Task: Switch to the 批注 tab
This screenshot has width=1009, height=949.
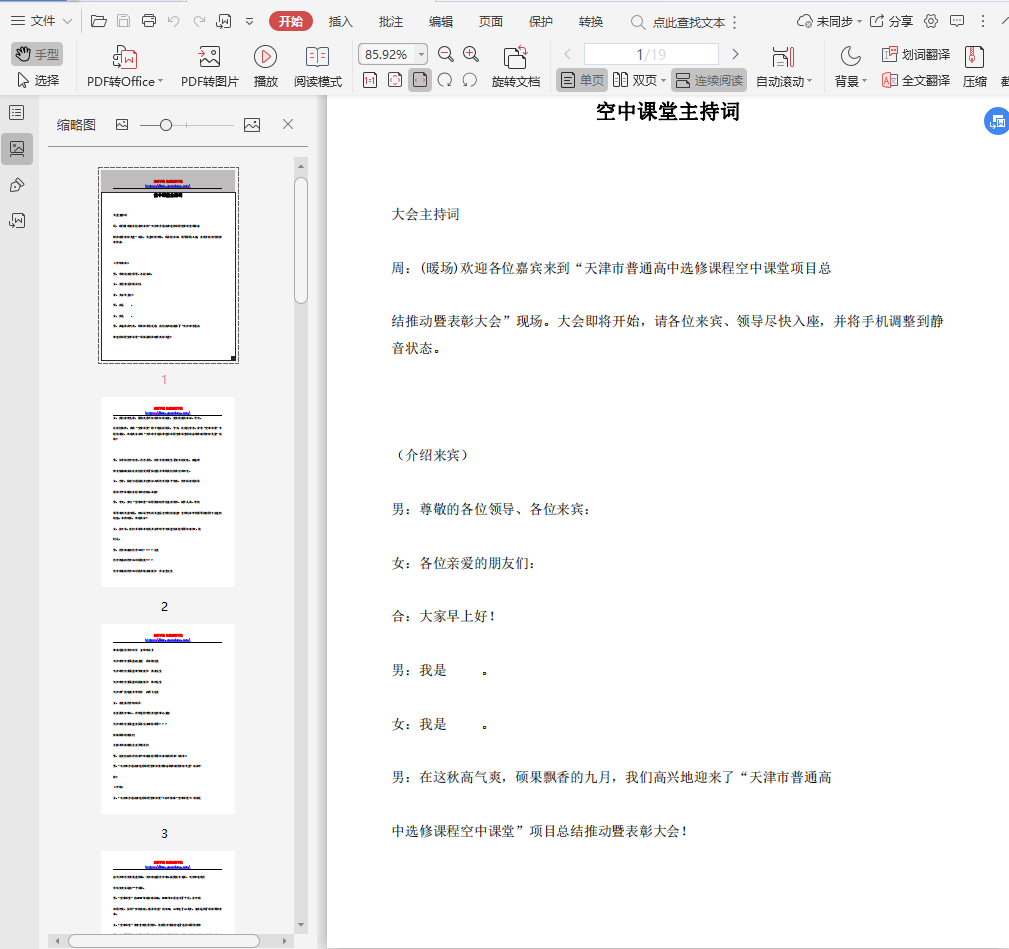Action: tap(391, 21)
